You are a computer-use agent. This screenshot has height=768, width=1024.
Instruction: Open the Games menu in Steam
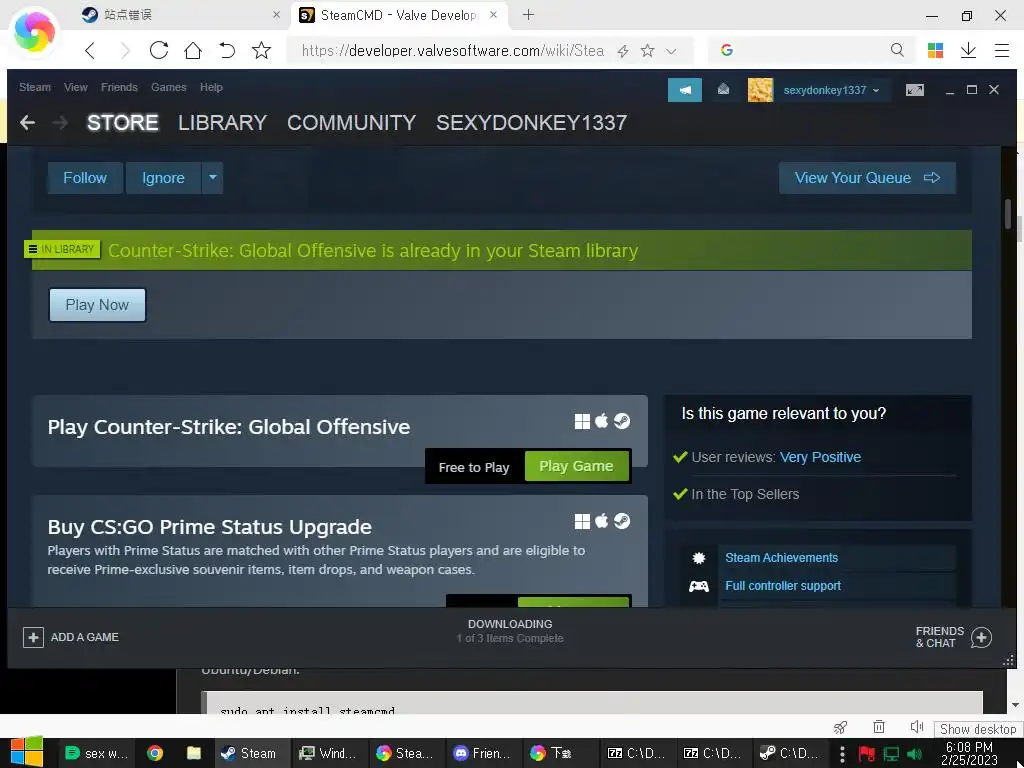(x=168, y=87)
